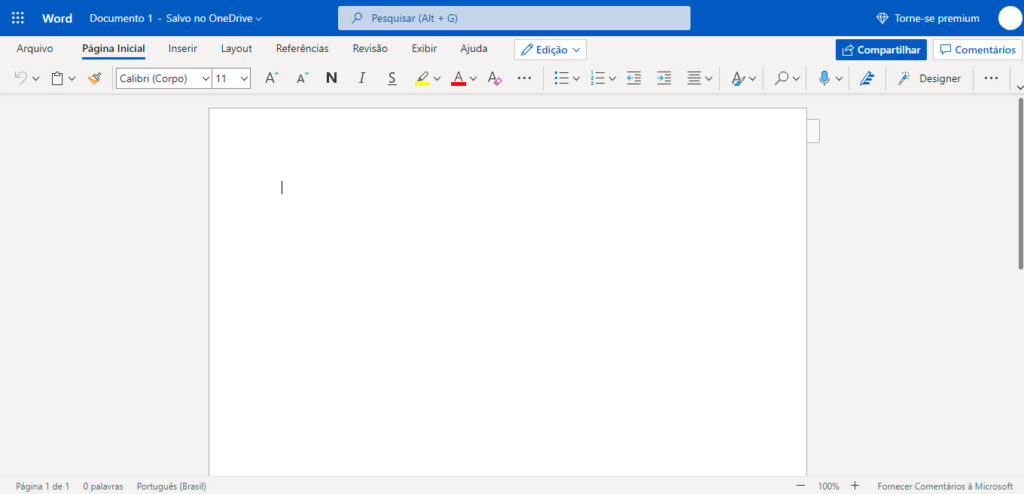Click the Pesquisar search box

[514, 18]
